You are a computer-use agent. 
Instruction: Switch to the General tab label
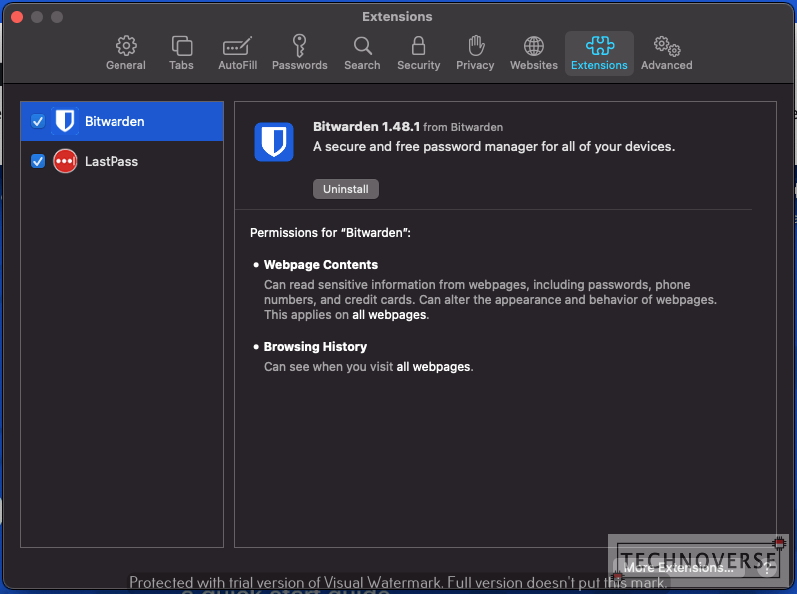pos(126,65)
